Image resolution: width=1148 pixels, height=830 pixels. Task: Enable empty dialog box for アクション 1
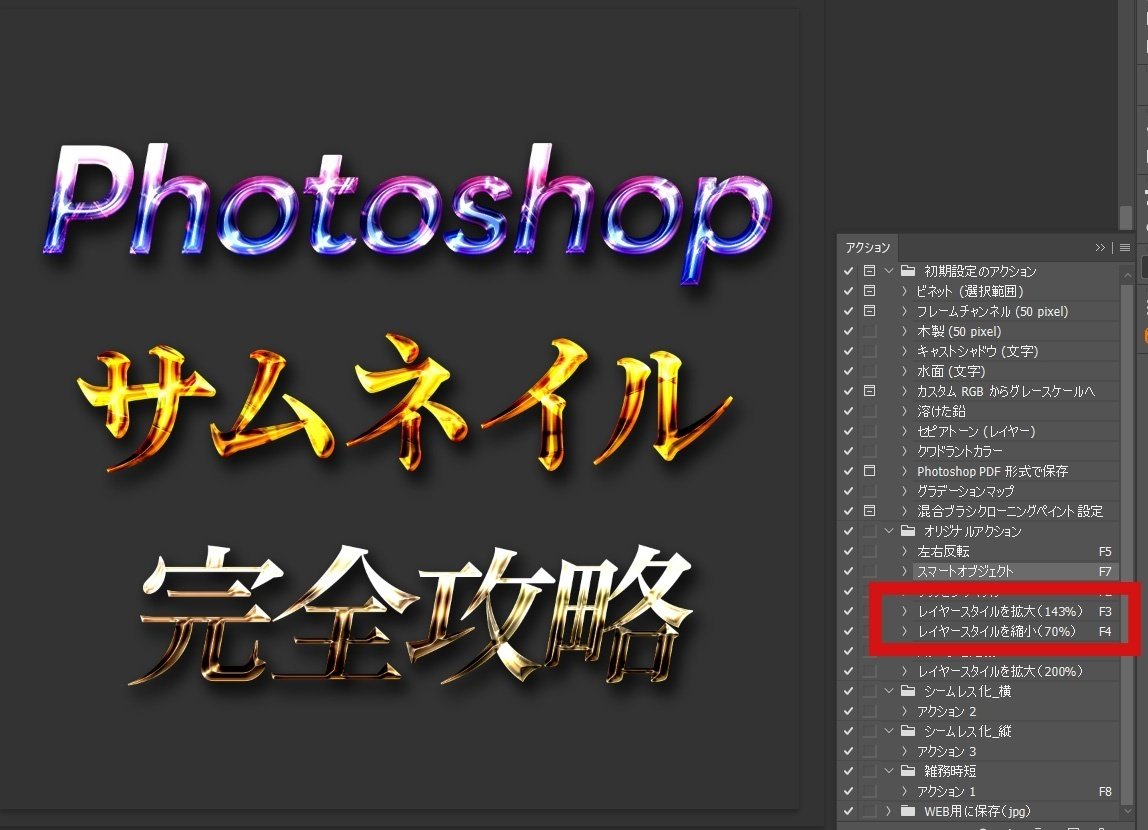coord(869,791)
